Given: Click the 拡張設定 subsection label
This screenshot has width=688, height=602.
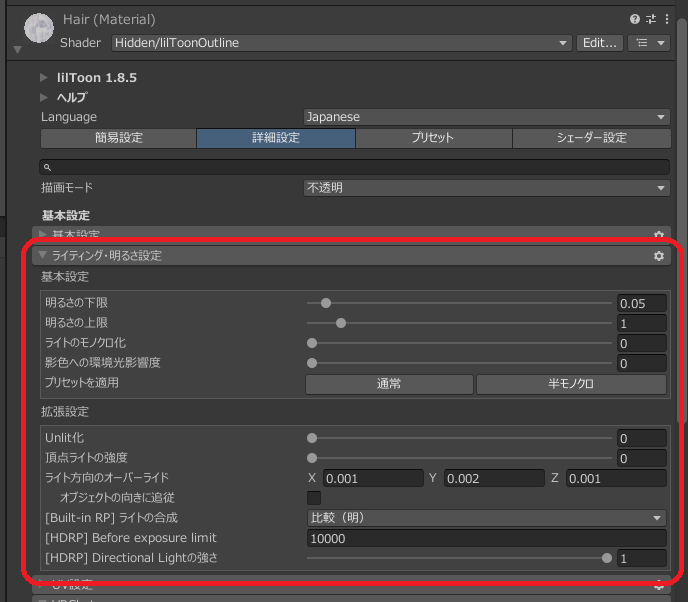Looking at the screenshot, I should tap(65, 412).
